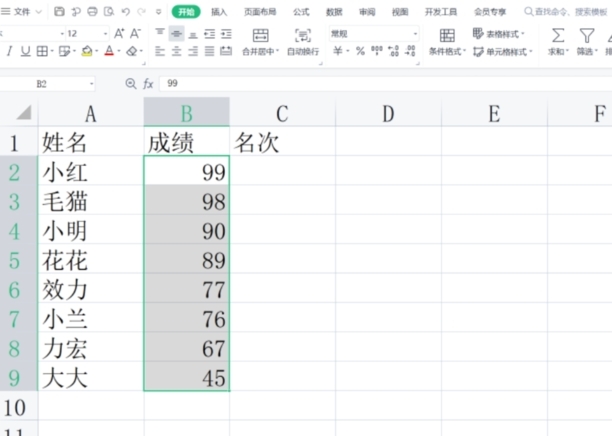
Task: Switch to the 审阅 tab
Action: (x=367, y=12)
